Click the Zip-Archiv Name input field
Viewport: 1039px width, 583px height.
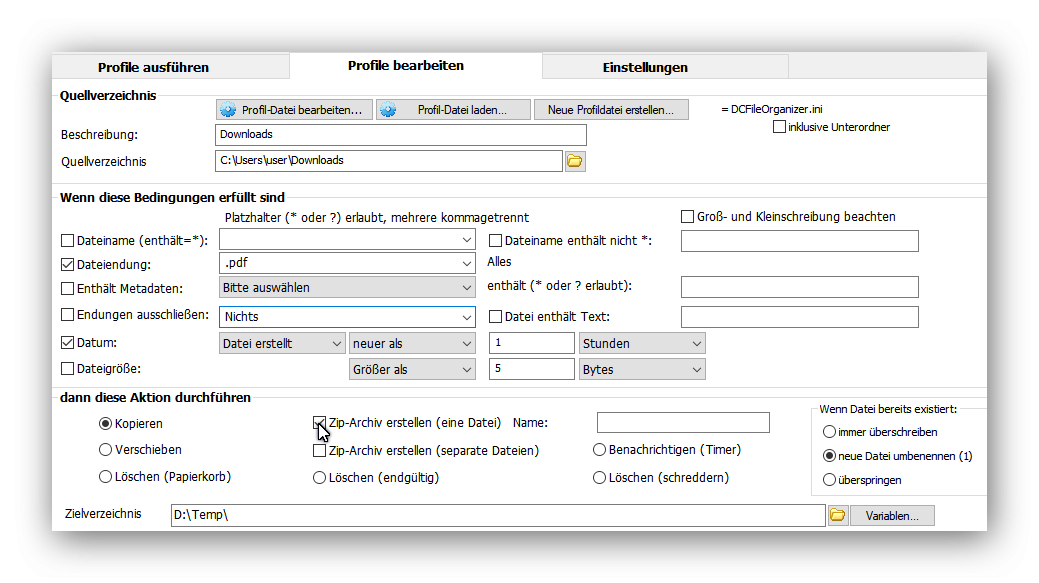click(683, 423)
